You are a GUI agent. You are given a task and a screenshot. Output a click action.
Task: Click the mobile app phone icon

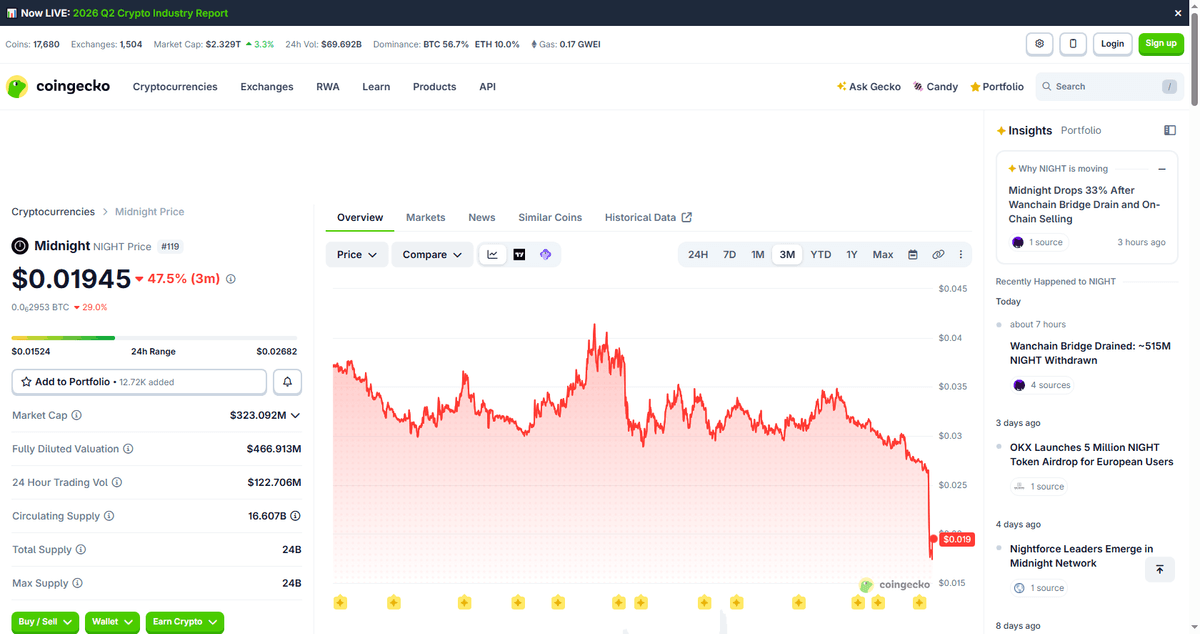(1073, 44)
